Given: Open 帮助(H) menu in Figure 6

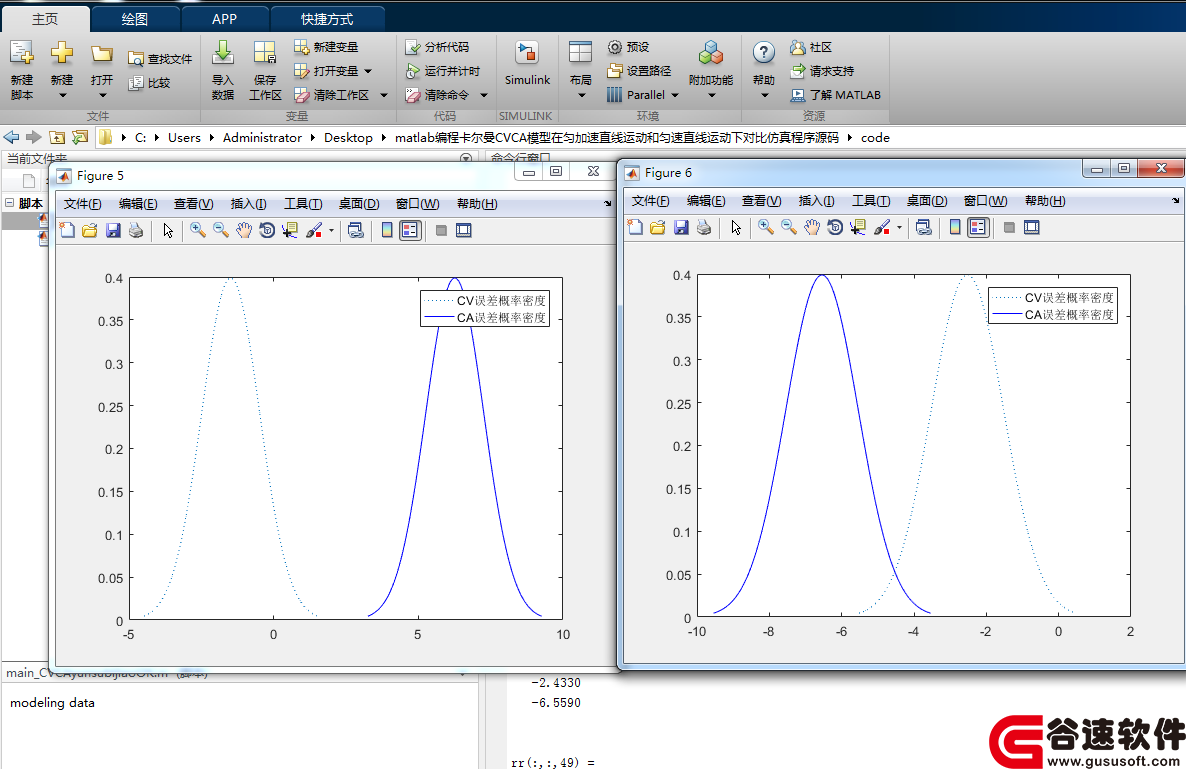Looking at the screenshot, I should click(1045, 201).
